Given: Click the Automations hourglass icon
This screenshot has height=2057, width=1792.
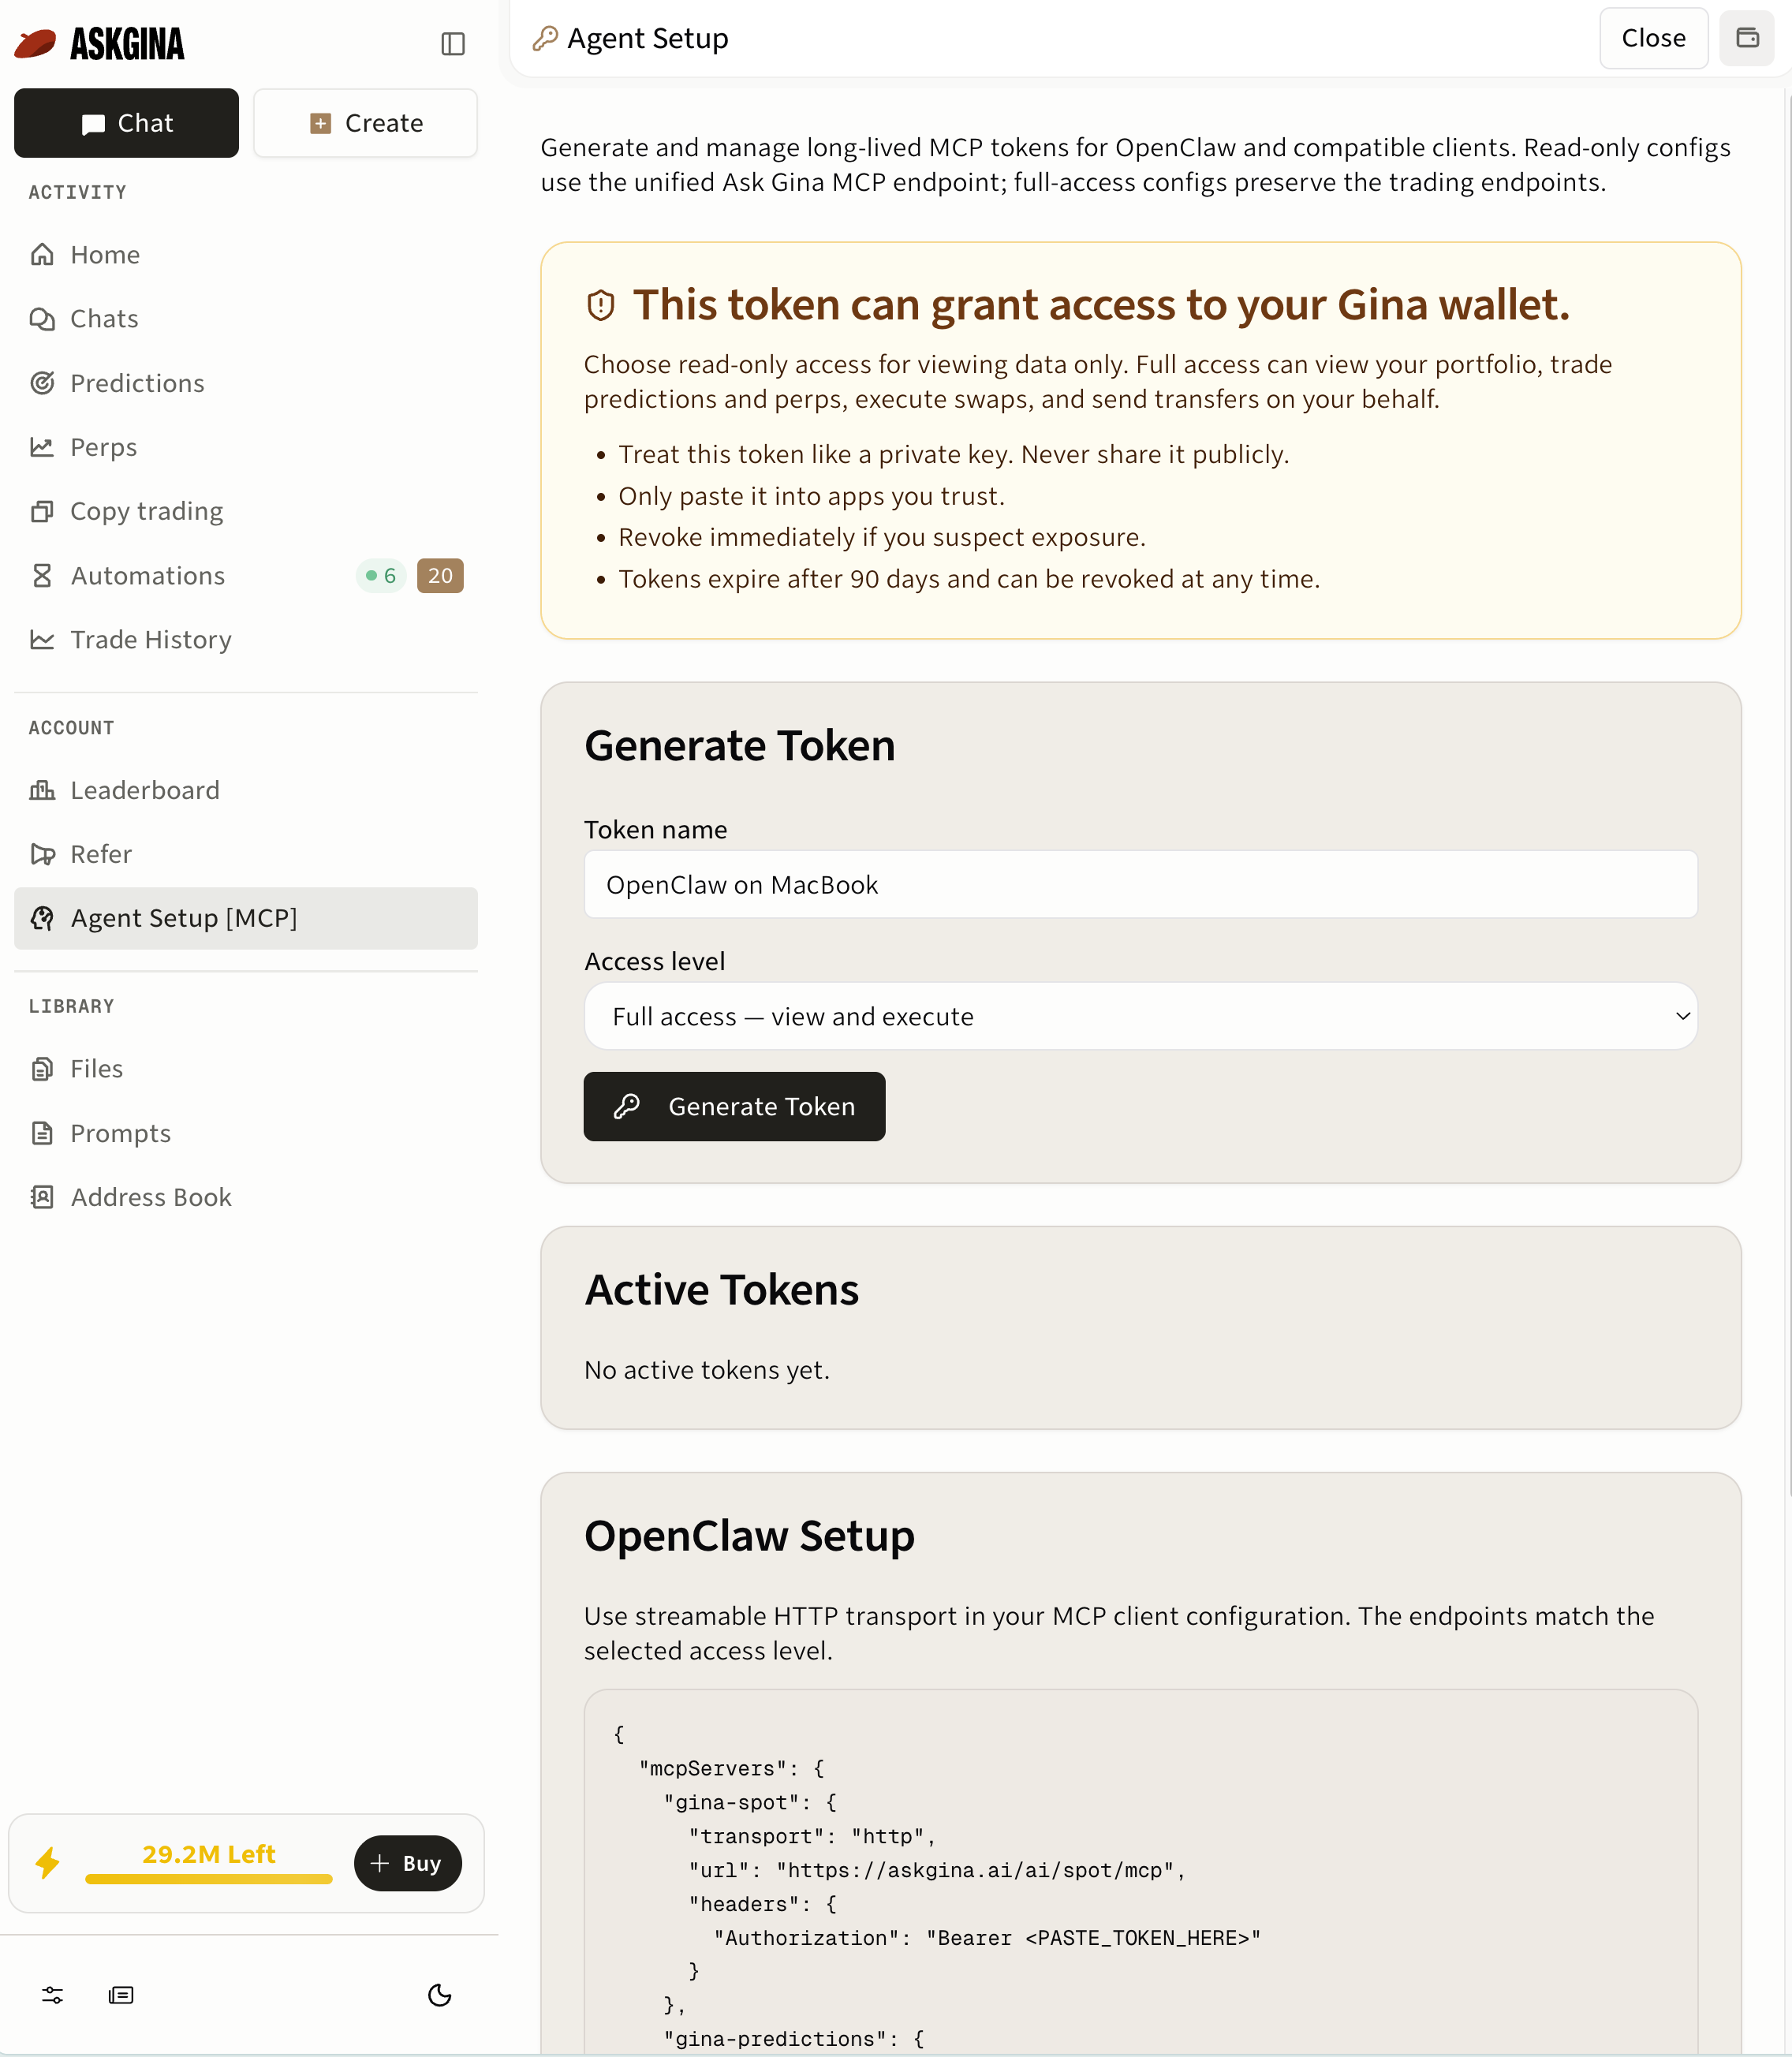Looking at the screenshot, I should (42, 575).
